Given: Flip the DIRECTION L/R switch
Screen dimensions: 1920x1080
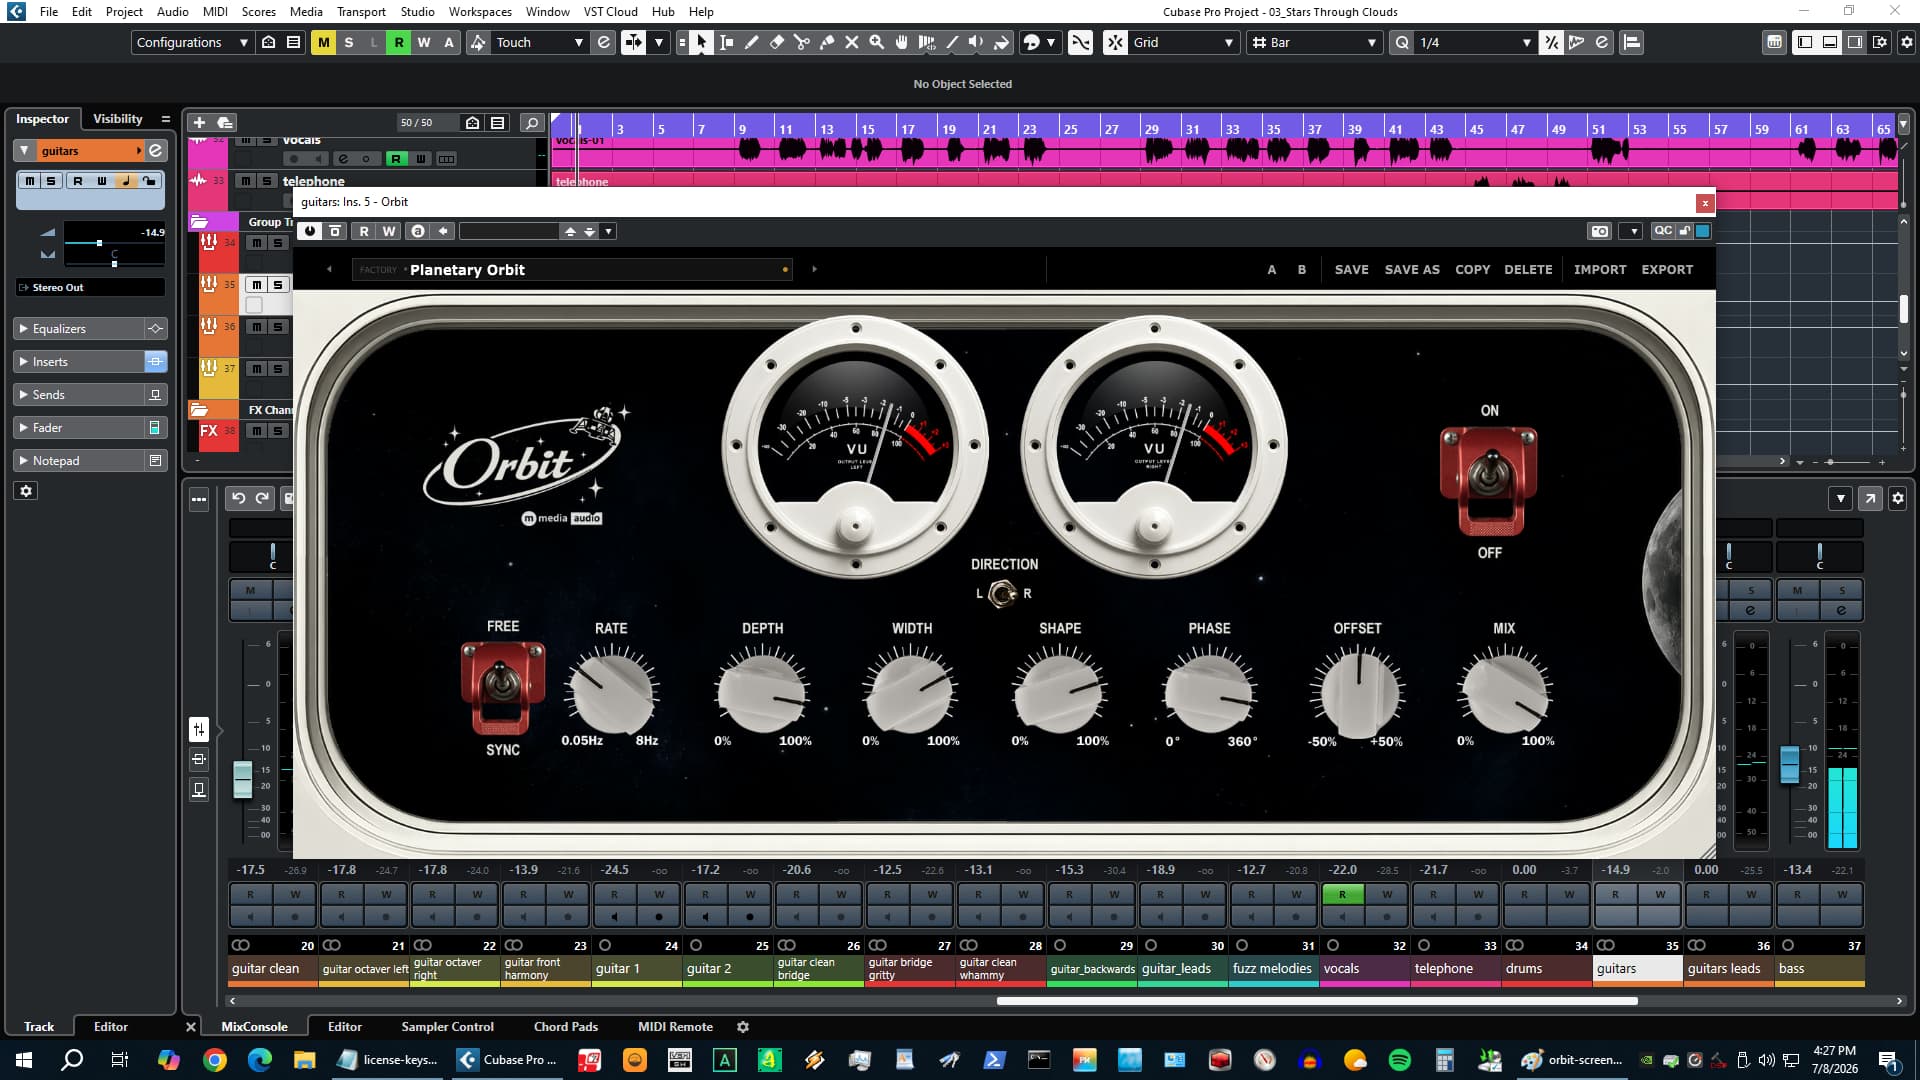Looking at the screenshot, I should tap(1002, 594).
